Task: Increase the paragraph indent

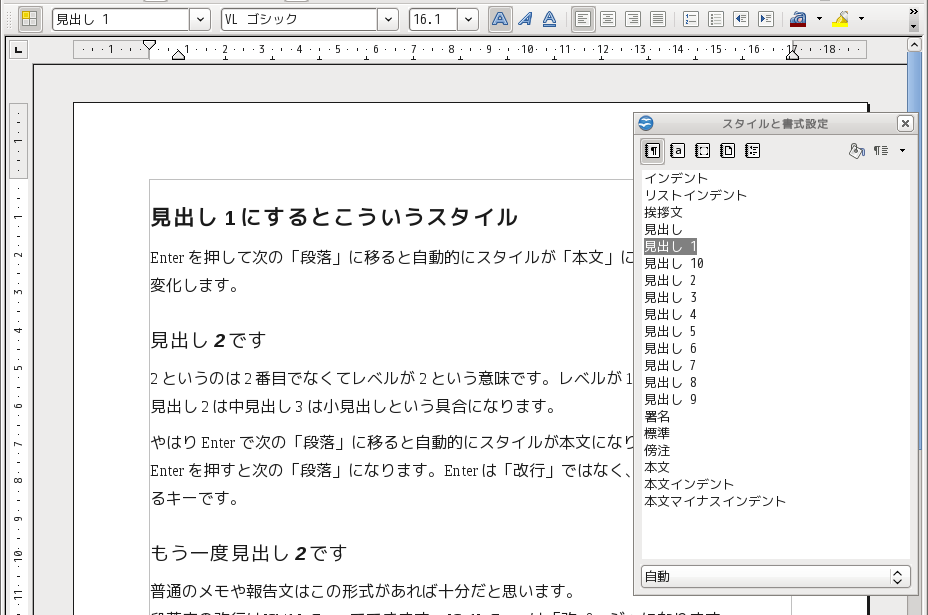Action: click(x=765, y=19)
